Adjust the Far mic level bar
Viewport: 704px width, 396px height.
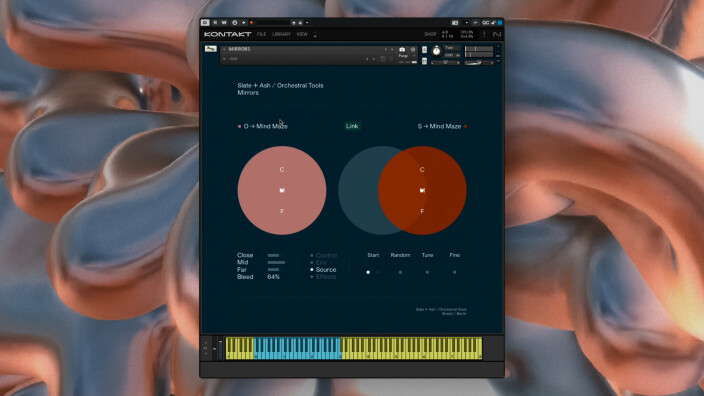pos(273,270)
